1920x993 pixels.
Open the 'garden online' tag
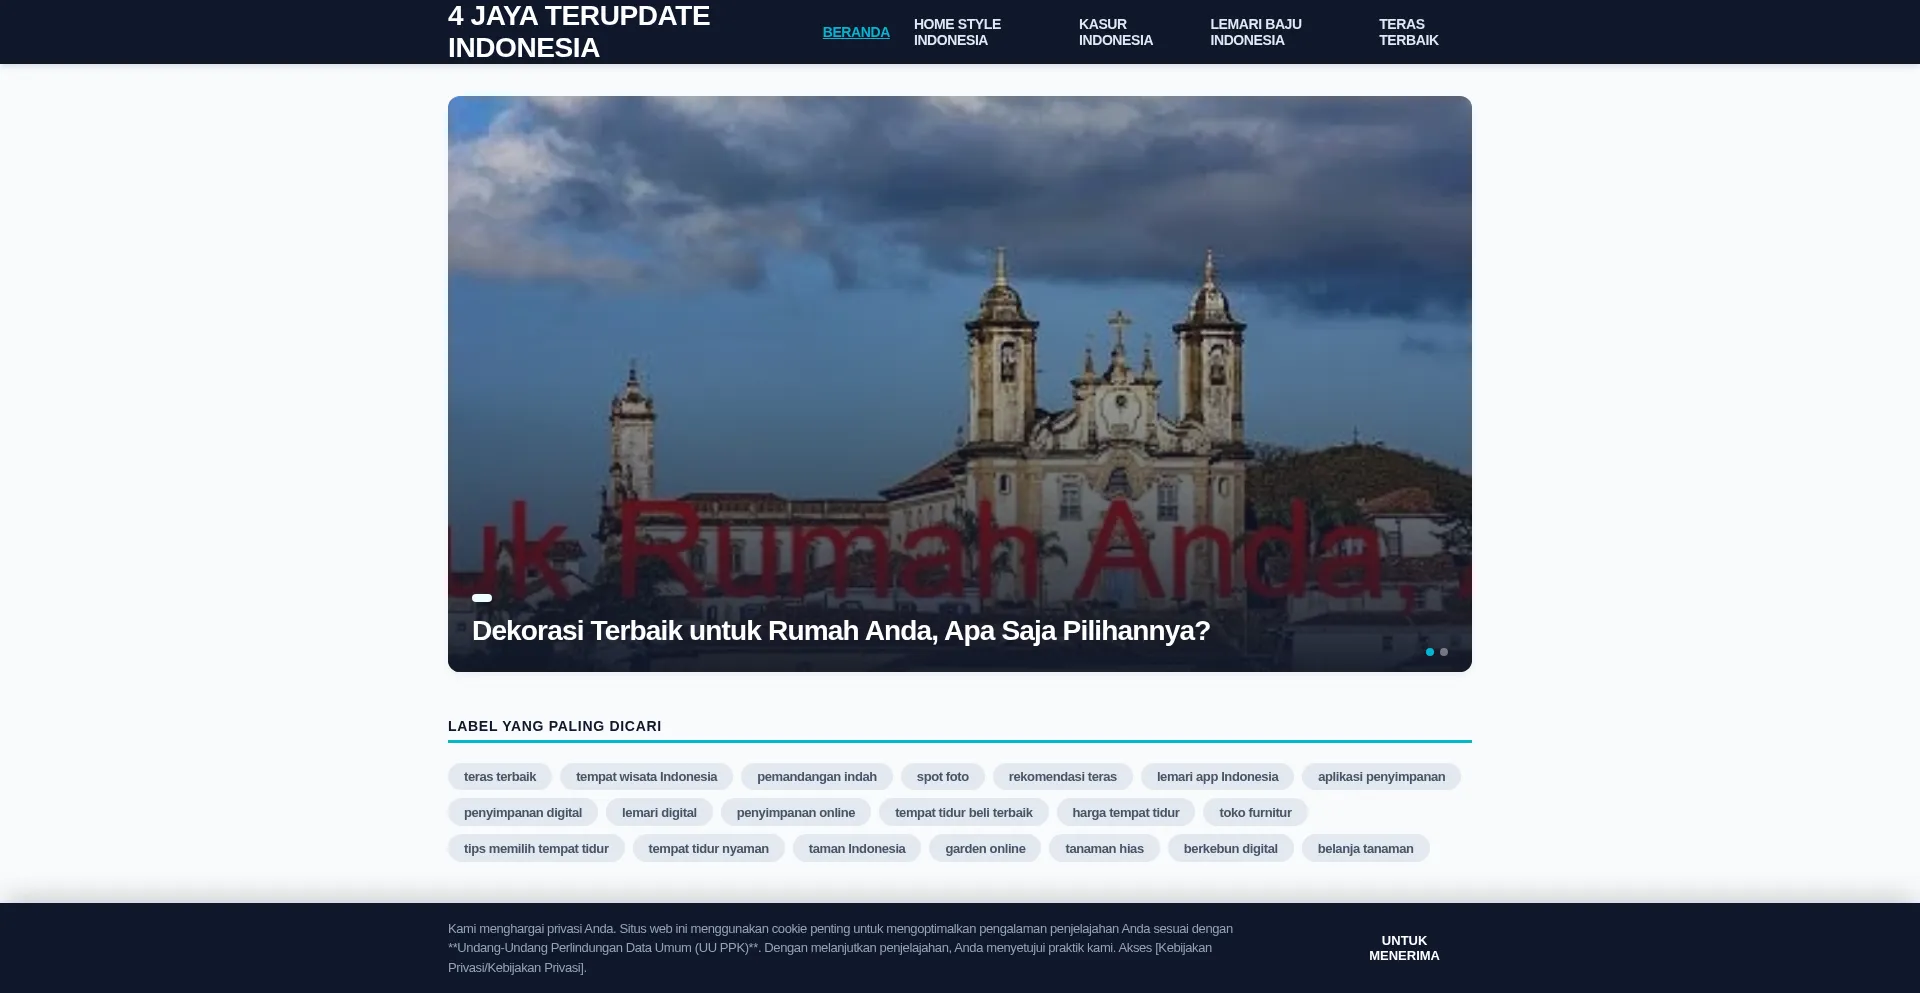tap(985, 849)
